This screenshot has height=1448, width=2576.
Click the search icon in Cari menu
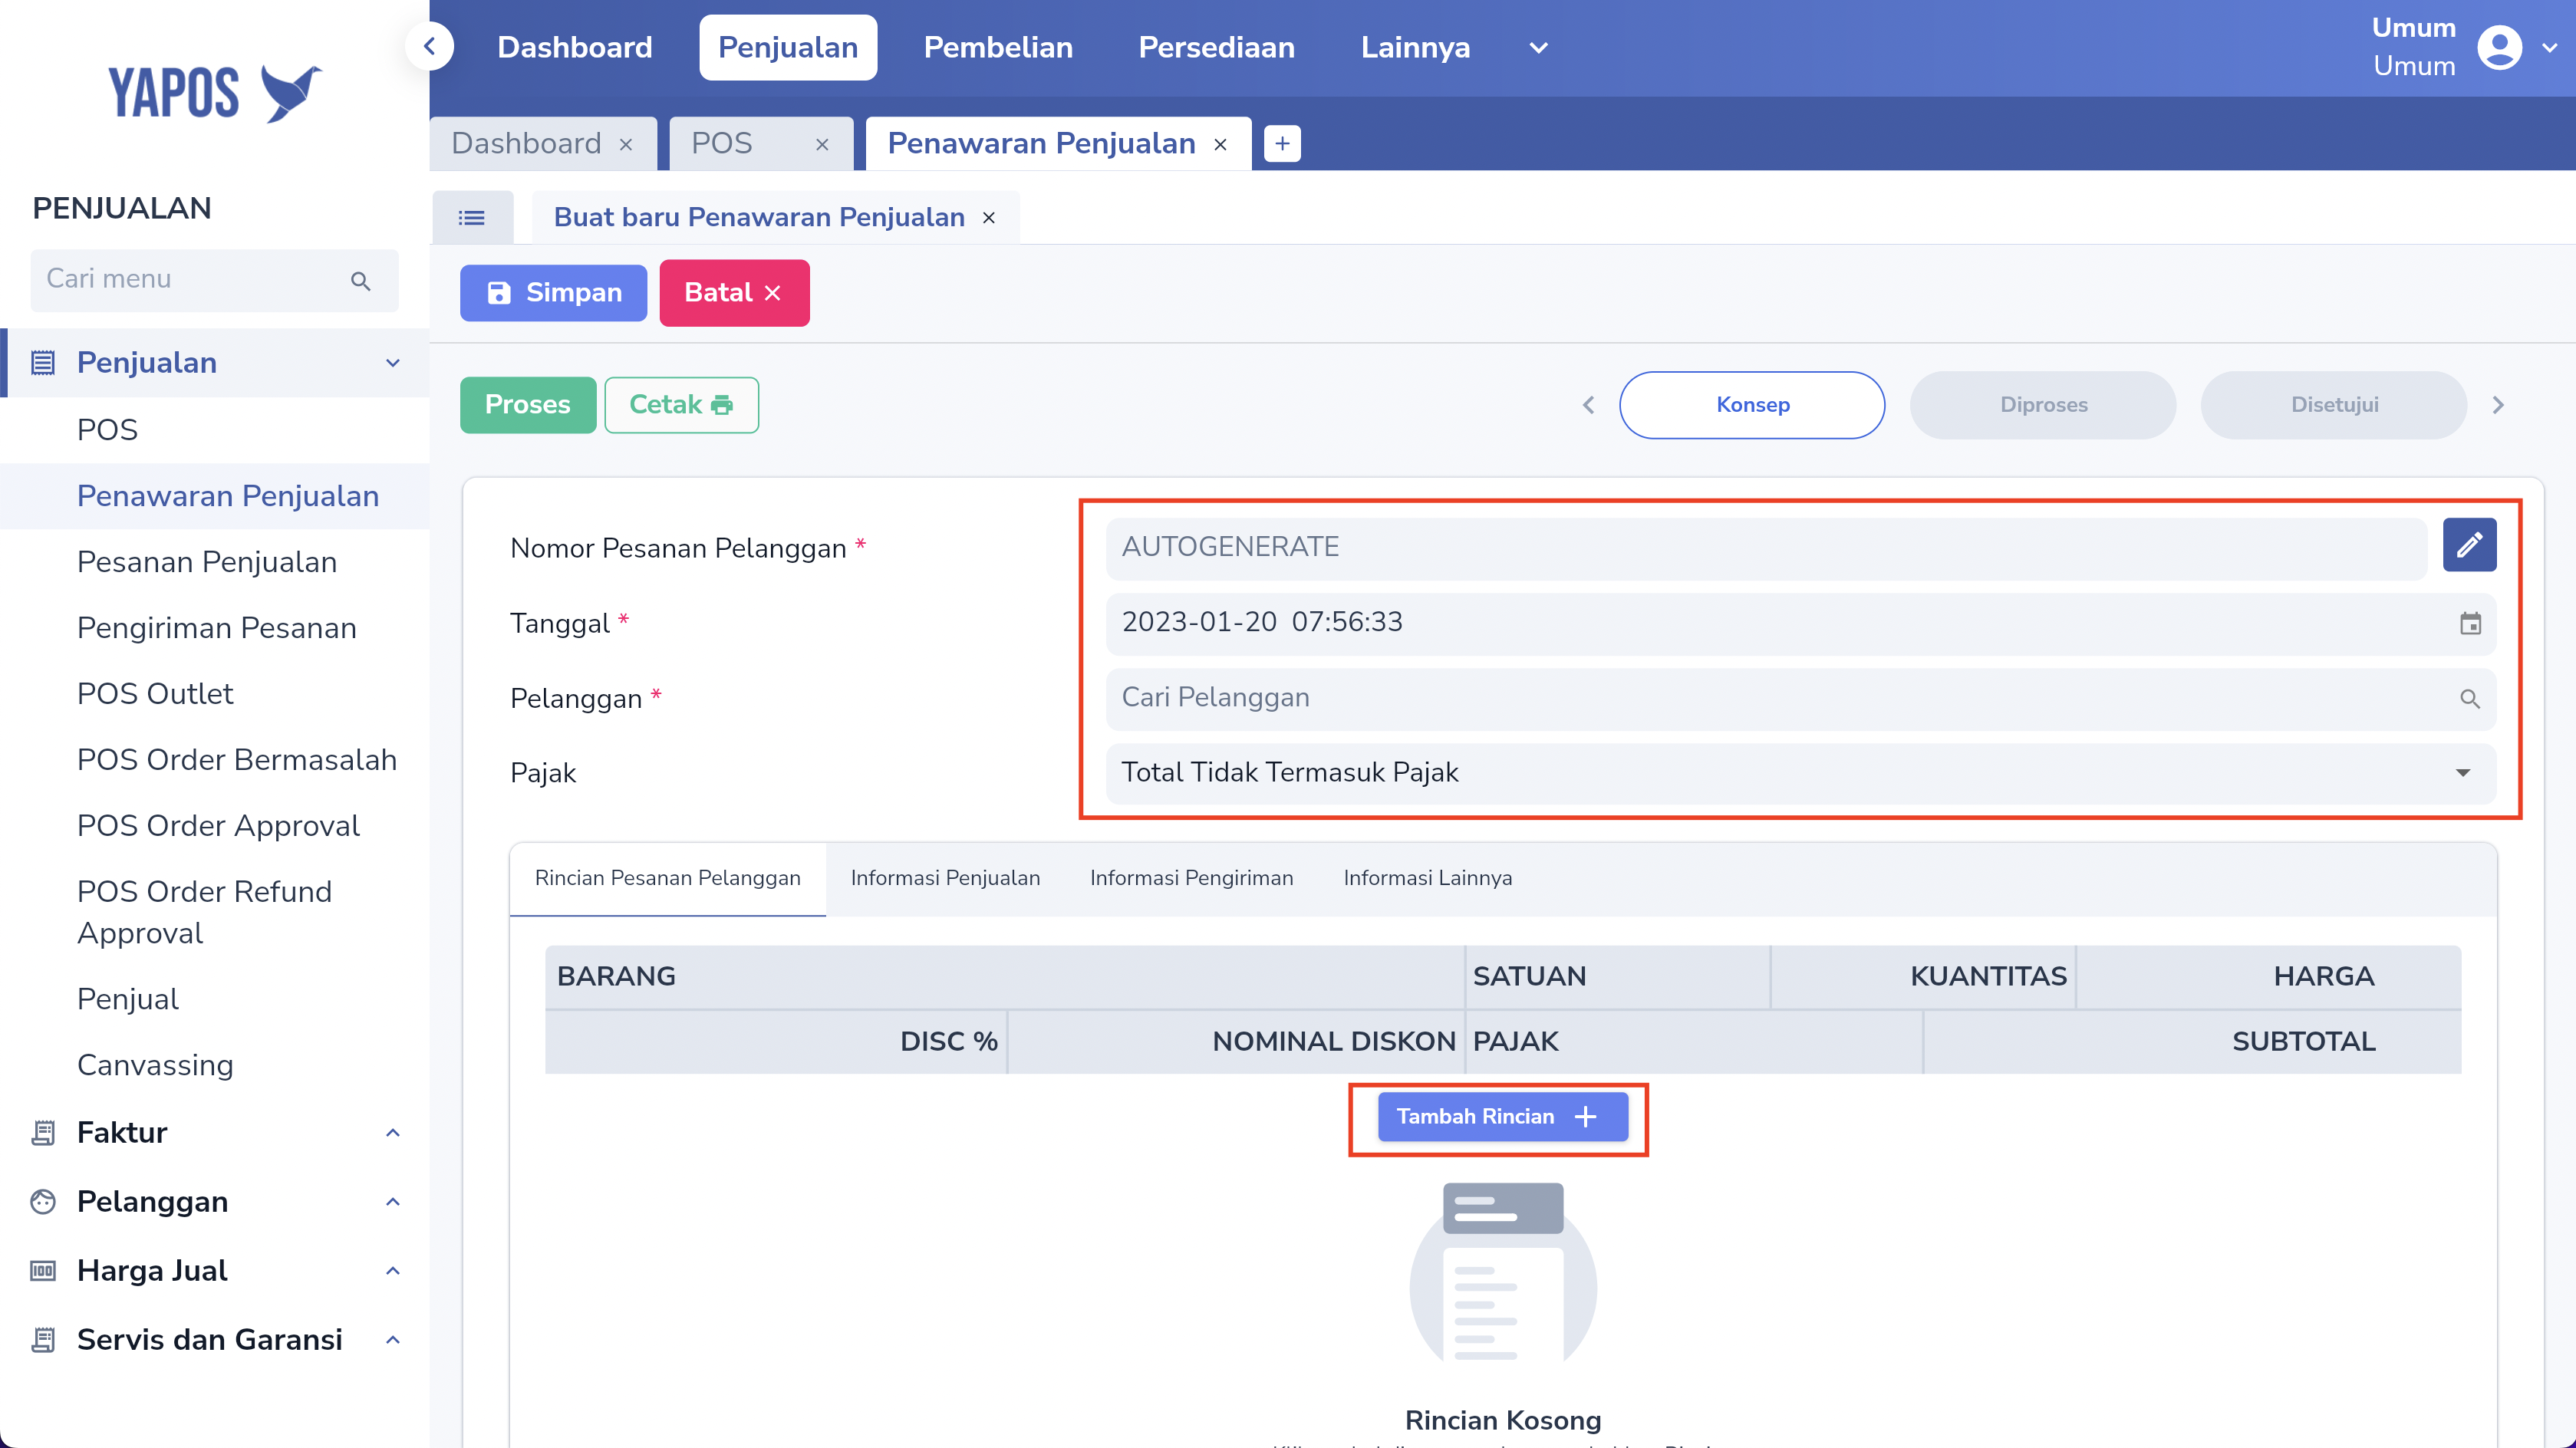[361, 281]
